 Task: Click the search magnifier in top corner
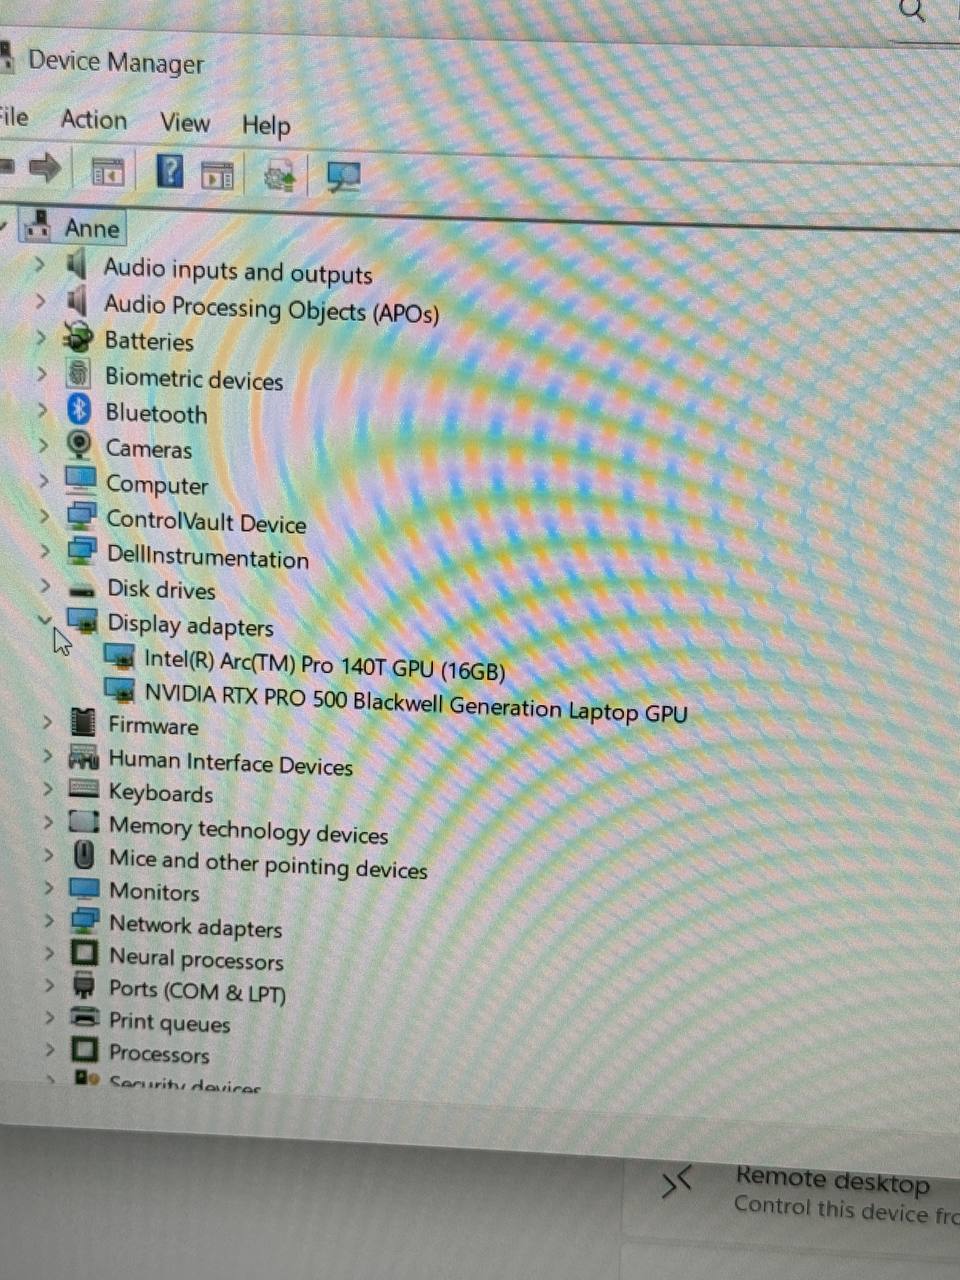913,11
